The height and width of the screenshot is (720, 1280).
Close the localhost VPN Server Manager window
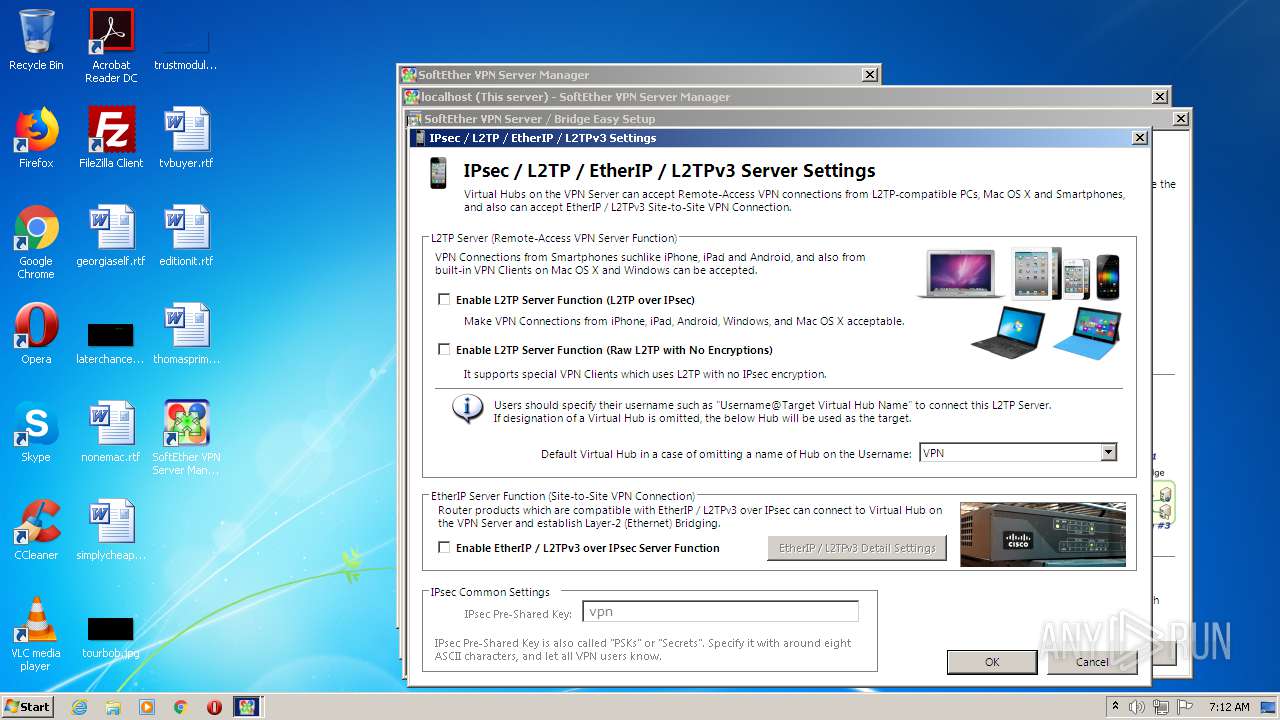pos(1160,97)
